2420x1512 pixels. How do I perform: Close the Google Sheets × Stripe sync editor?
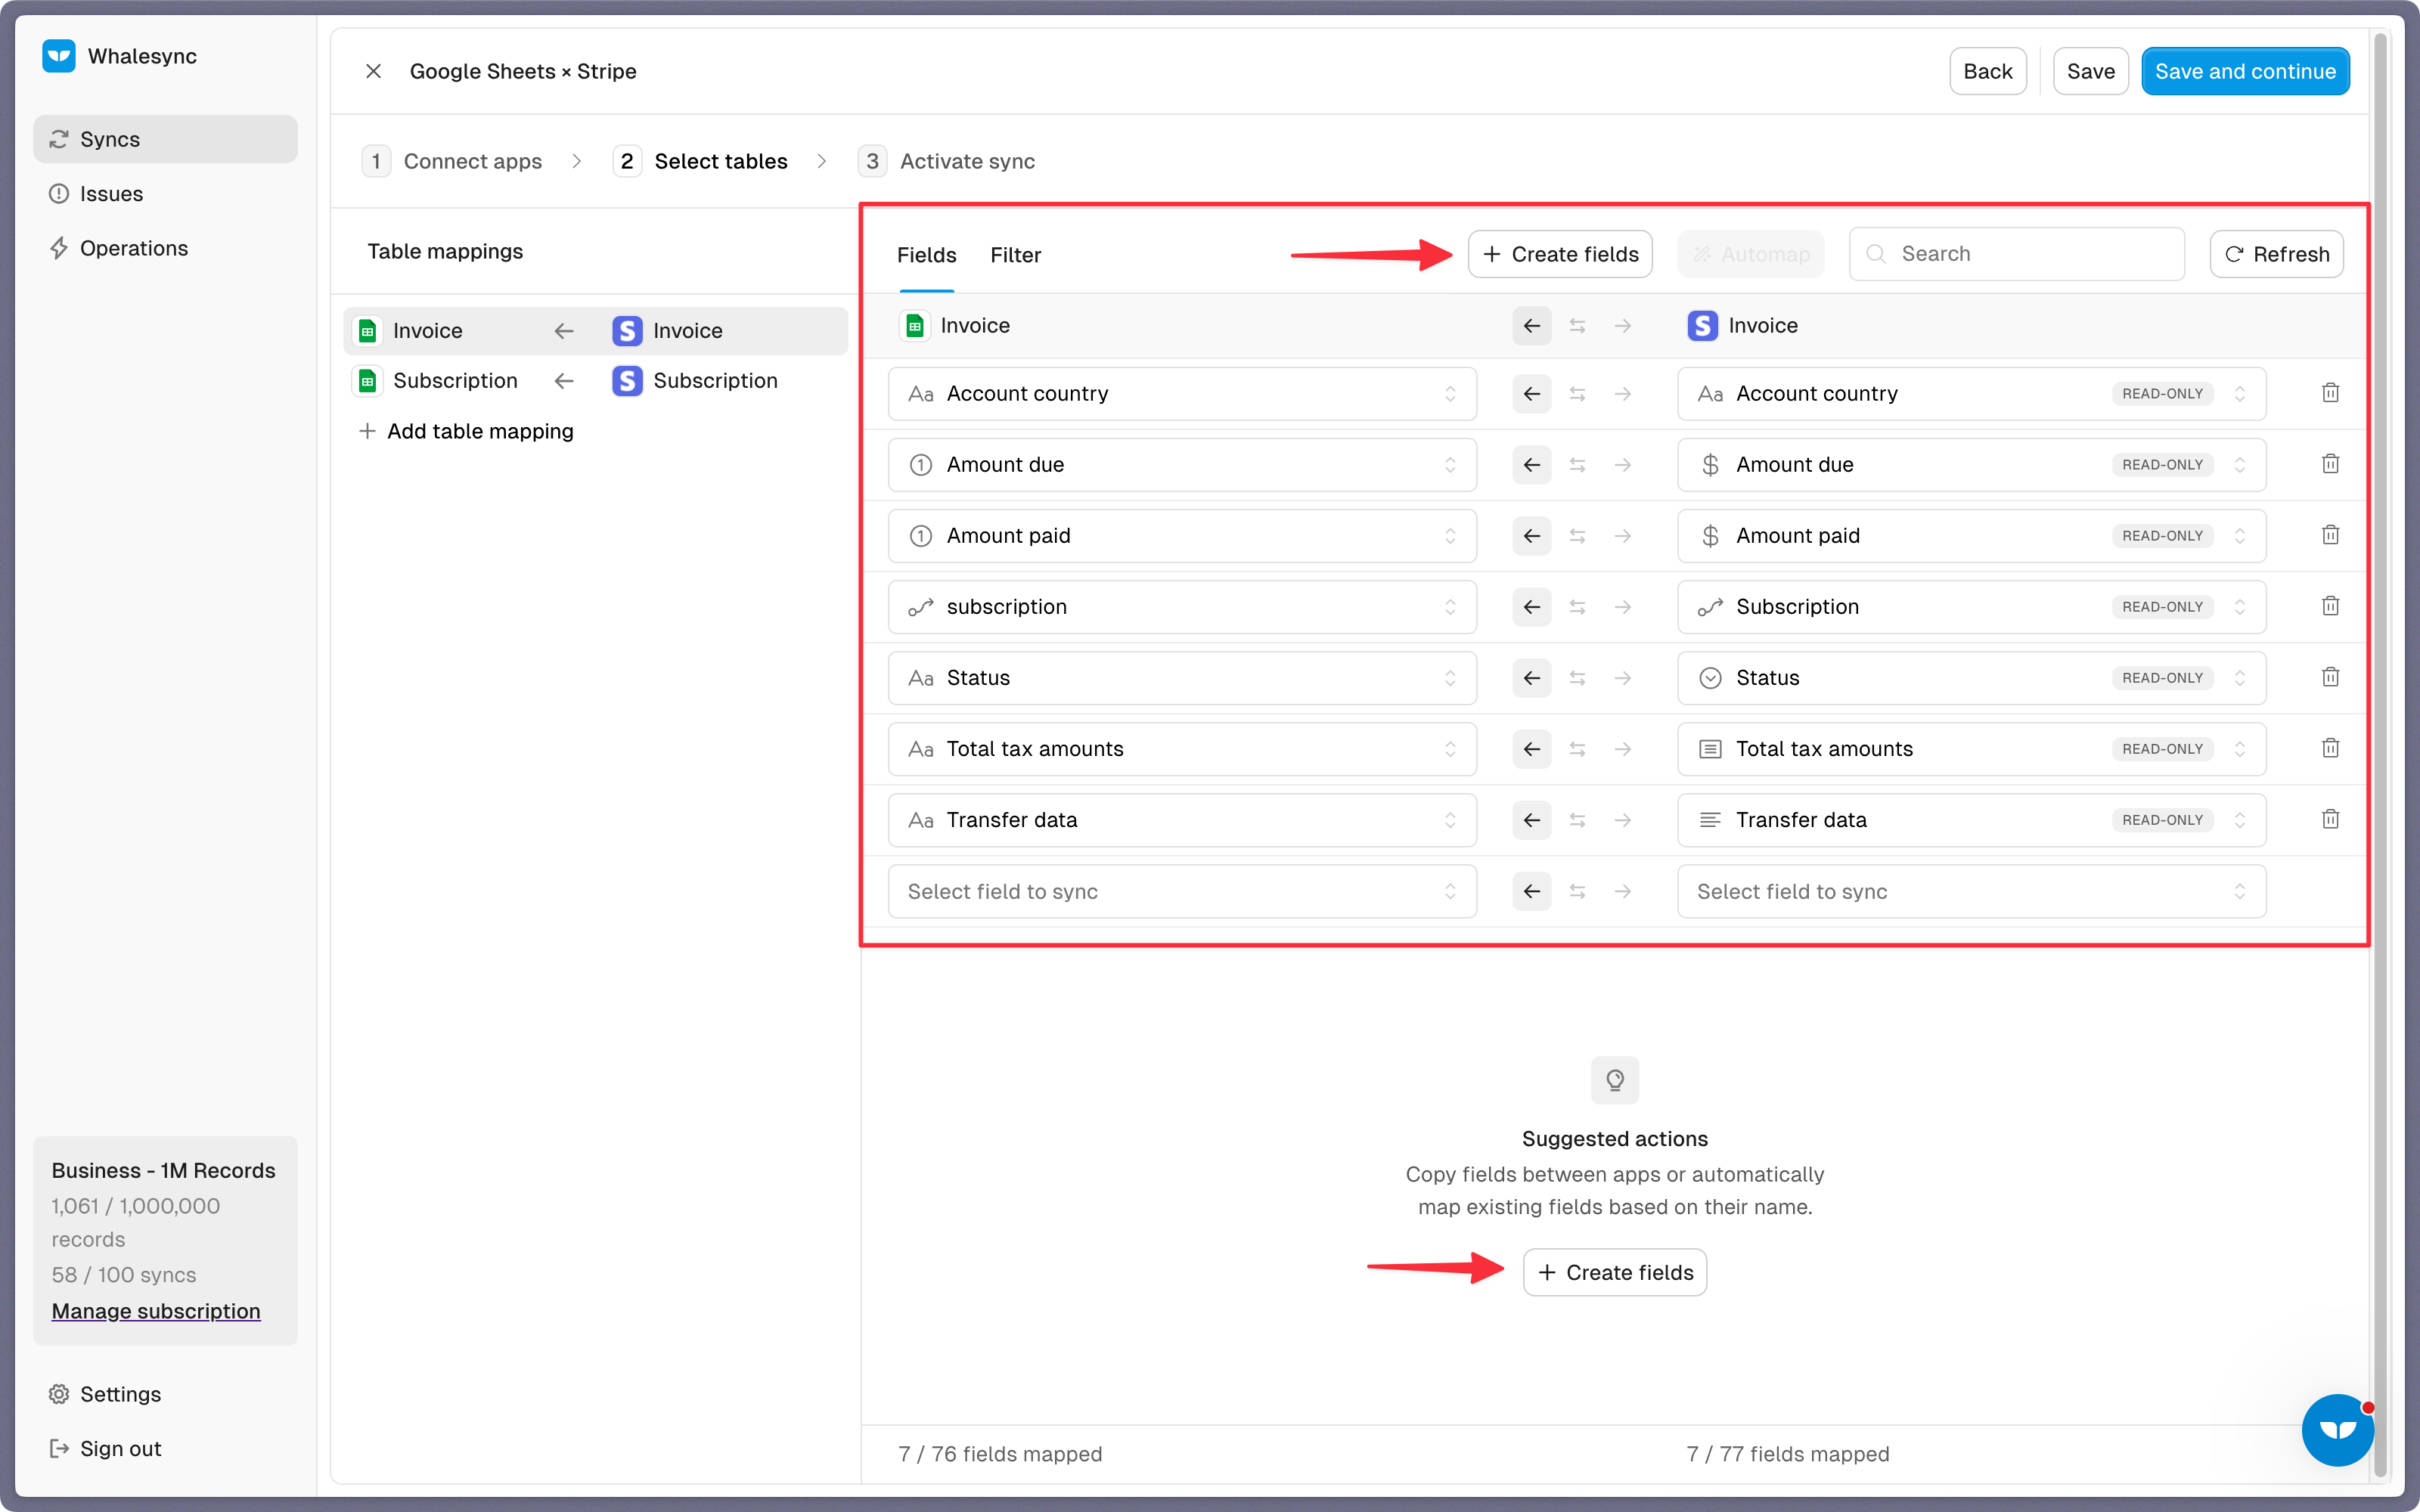(373, 71)
